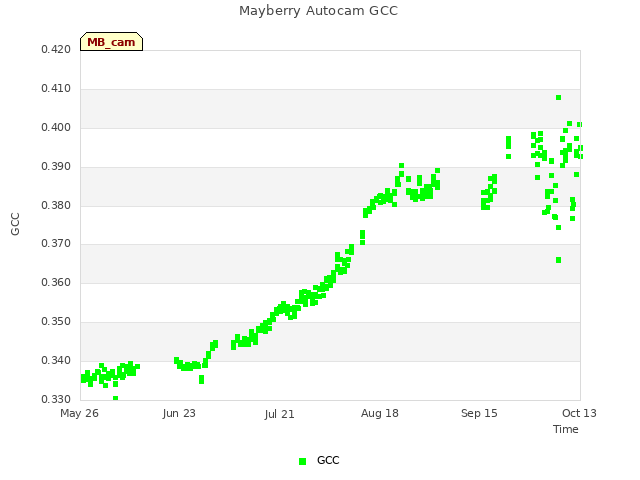Select the isolated October point near 0.366
The width and height of the screenshot is (640, 480).
558,260
